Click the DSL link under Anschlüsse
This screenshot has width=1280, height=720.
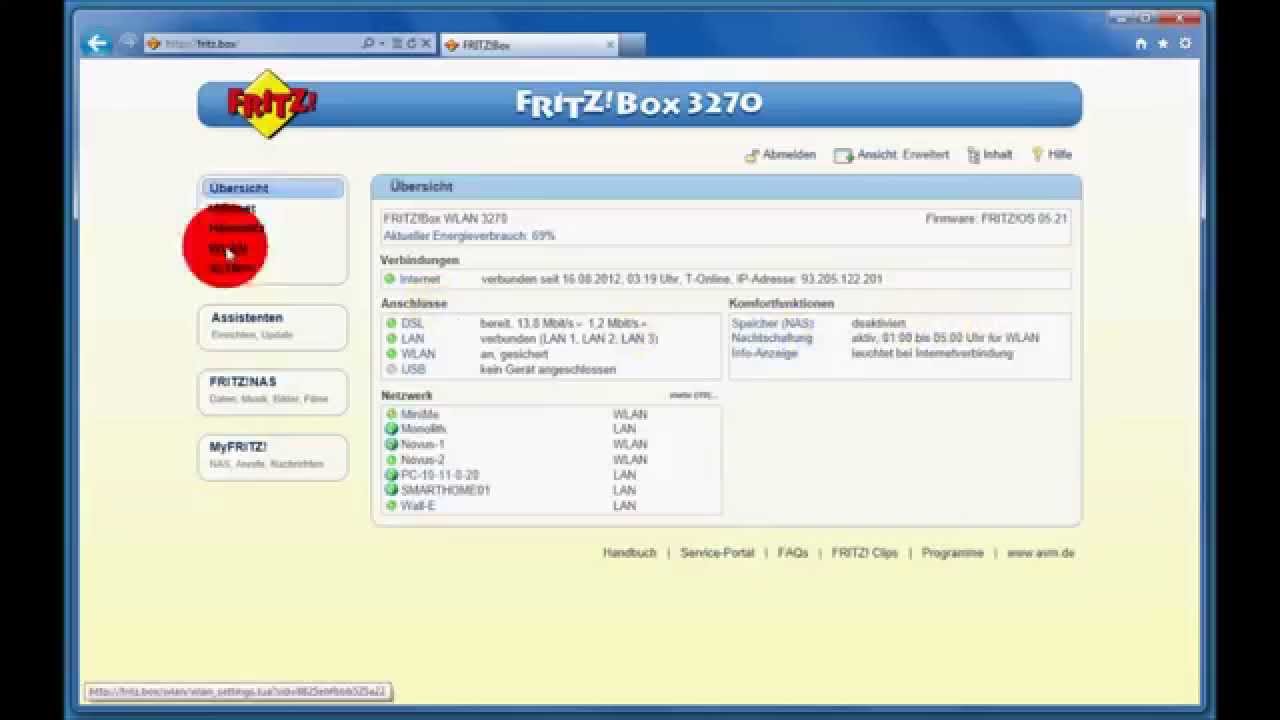point(412,324)
